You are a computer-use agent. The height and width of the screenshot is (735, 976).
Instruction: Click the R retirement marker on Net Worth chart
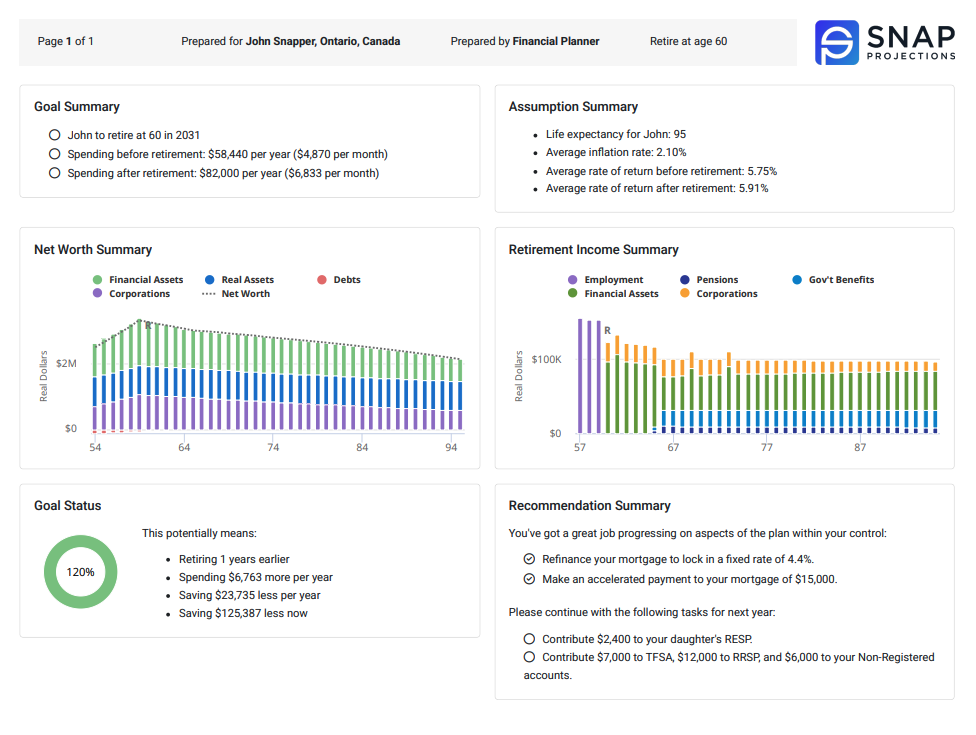(150, 325)
